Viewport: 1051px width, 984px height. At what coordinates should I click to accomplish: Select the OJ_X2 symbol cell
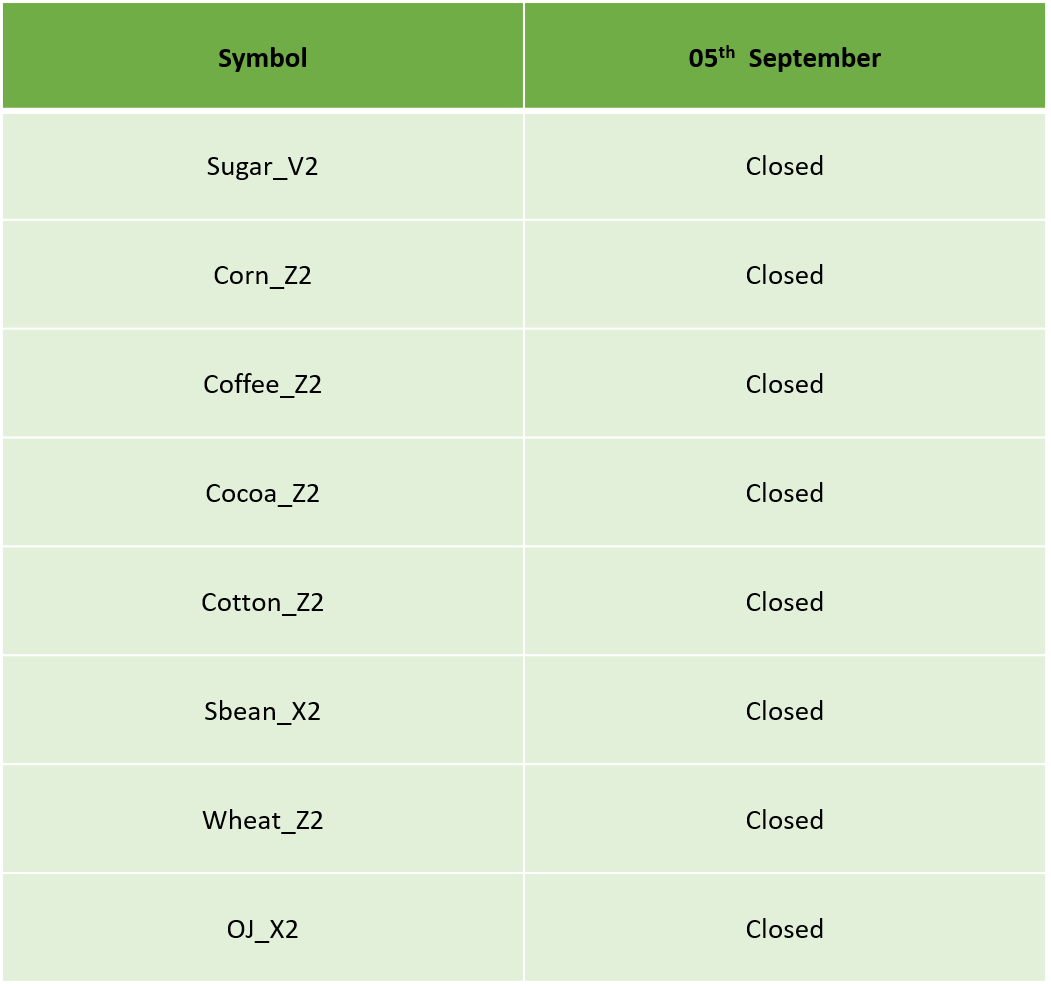[263, 929]
